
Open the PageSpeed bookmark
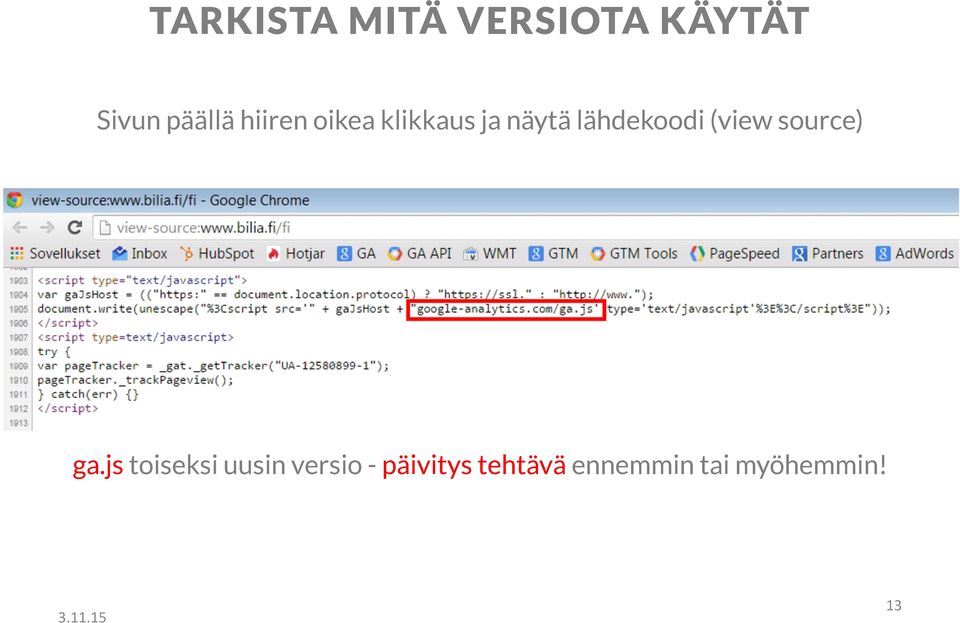735,253
